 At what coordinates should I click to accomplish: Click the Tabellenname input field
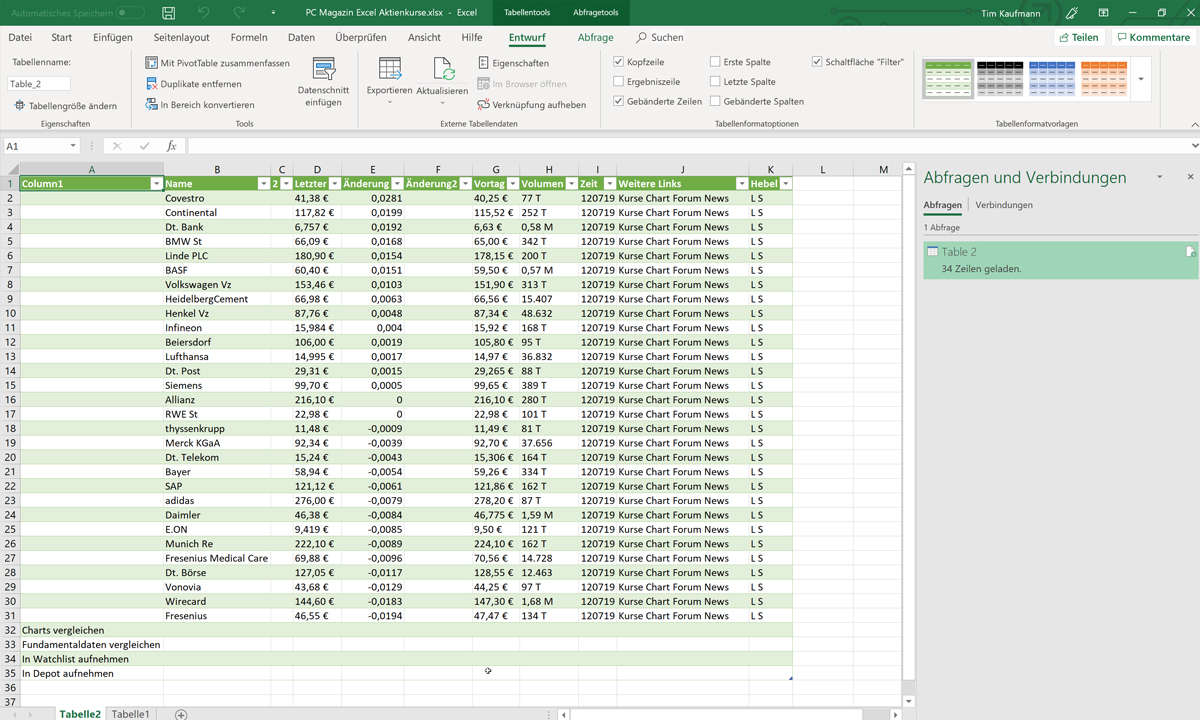(x=40, y=84)
